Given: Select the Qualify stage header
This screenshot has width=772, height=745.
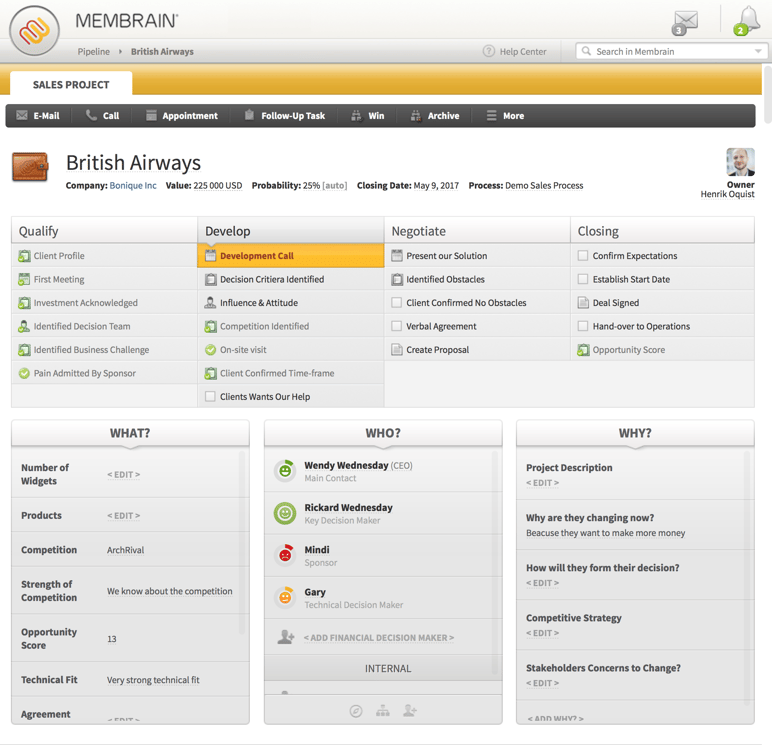Looking at the screenshot, I should (104, 230).
